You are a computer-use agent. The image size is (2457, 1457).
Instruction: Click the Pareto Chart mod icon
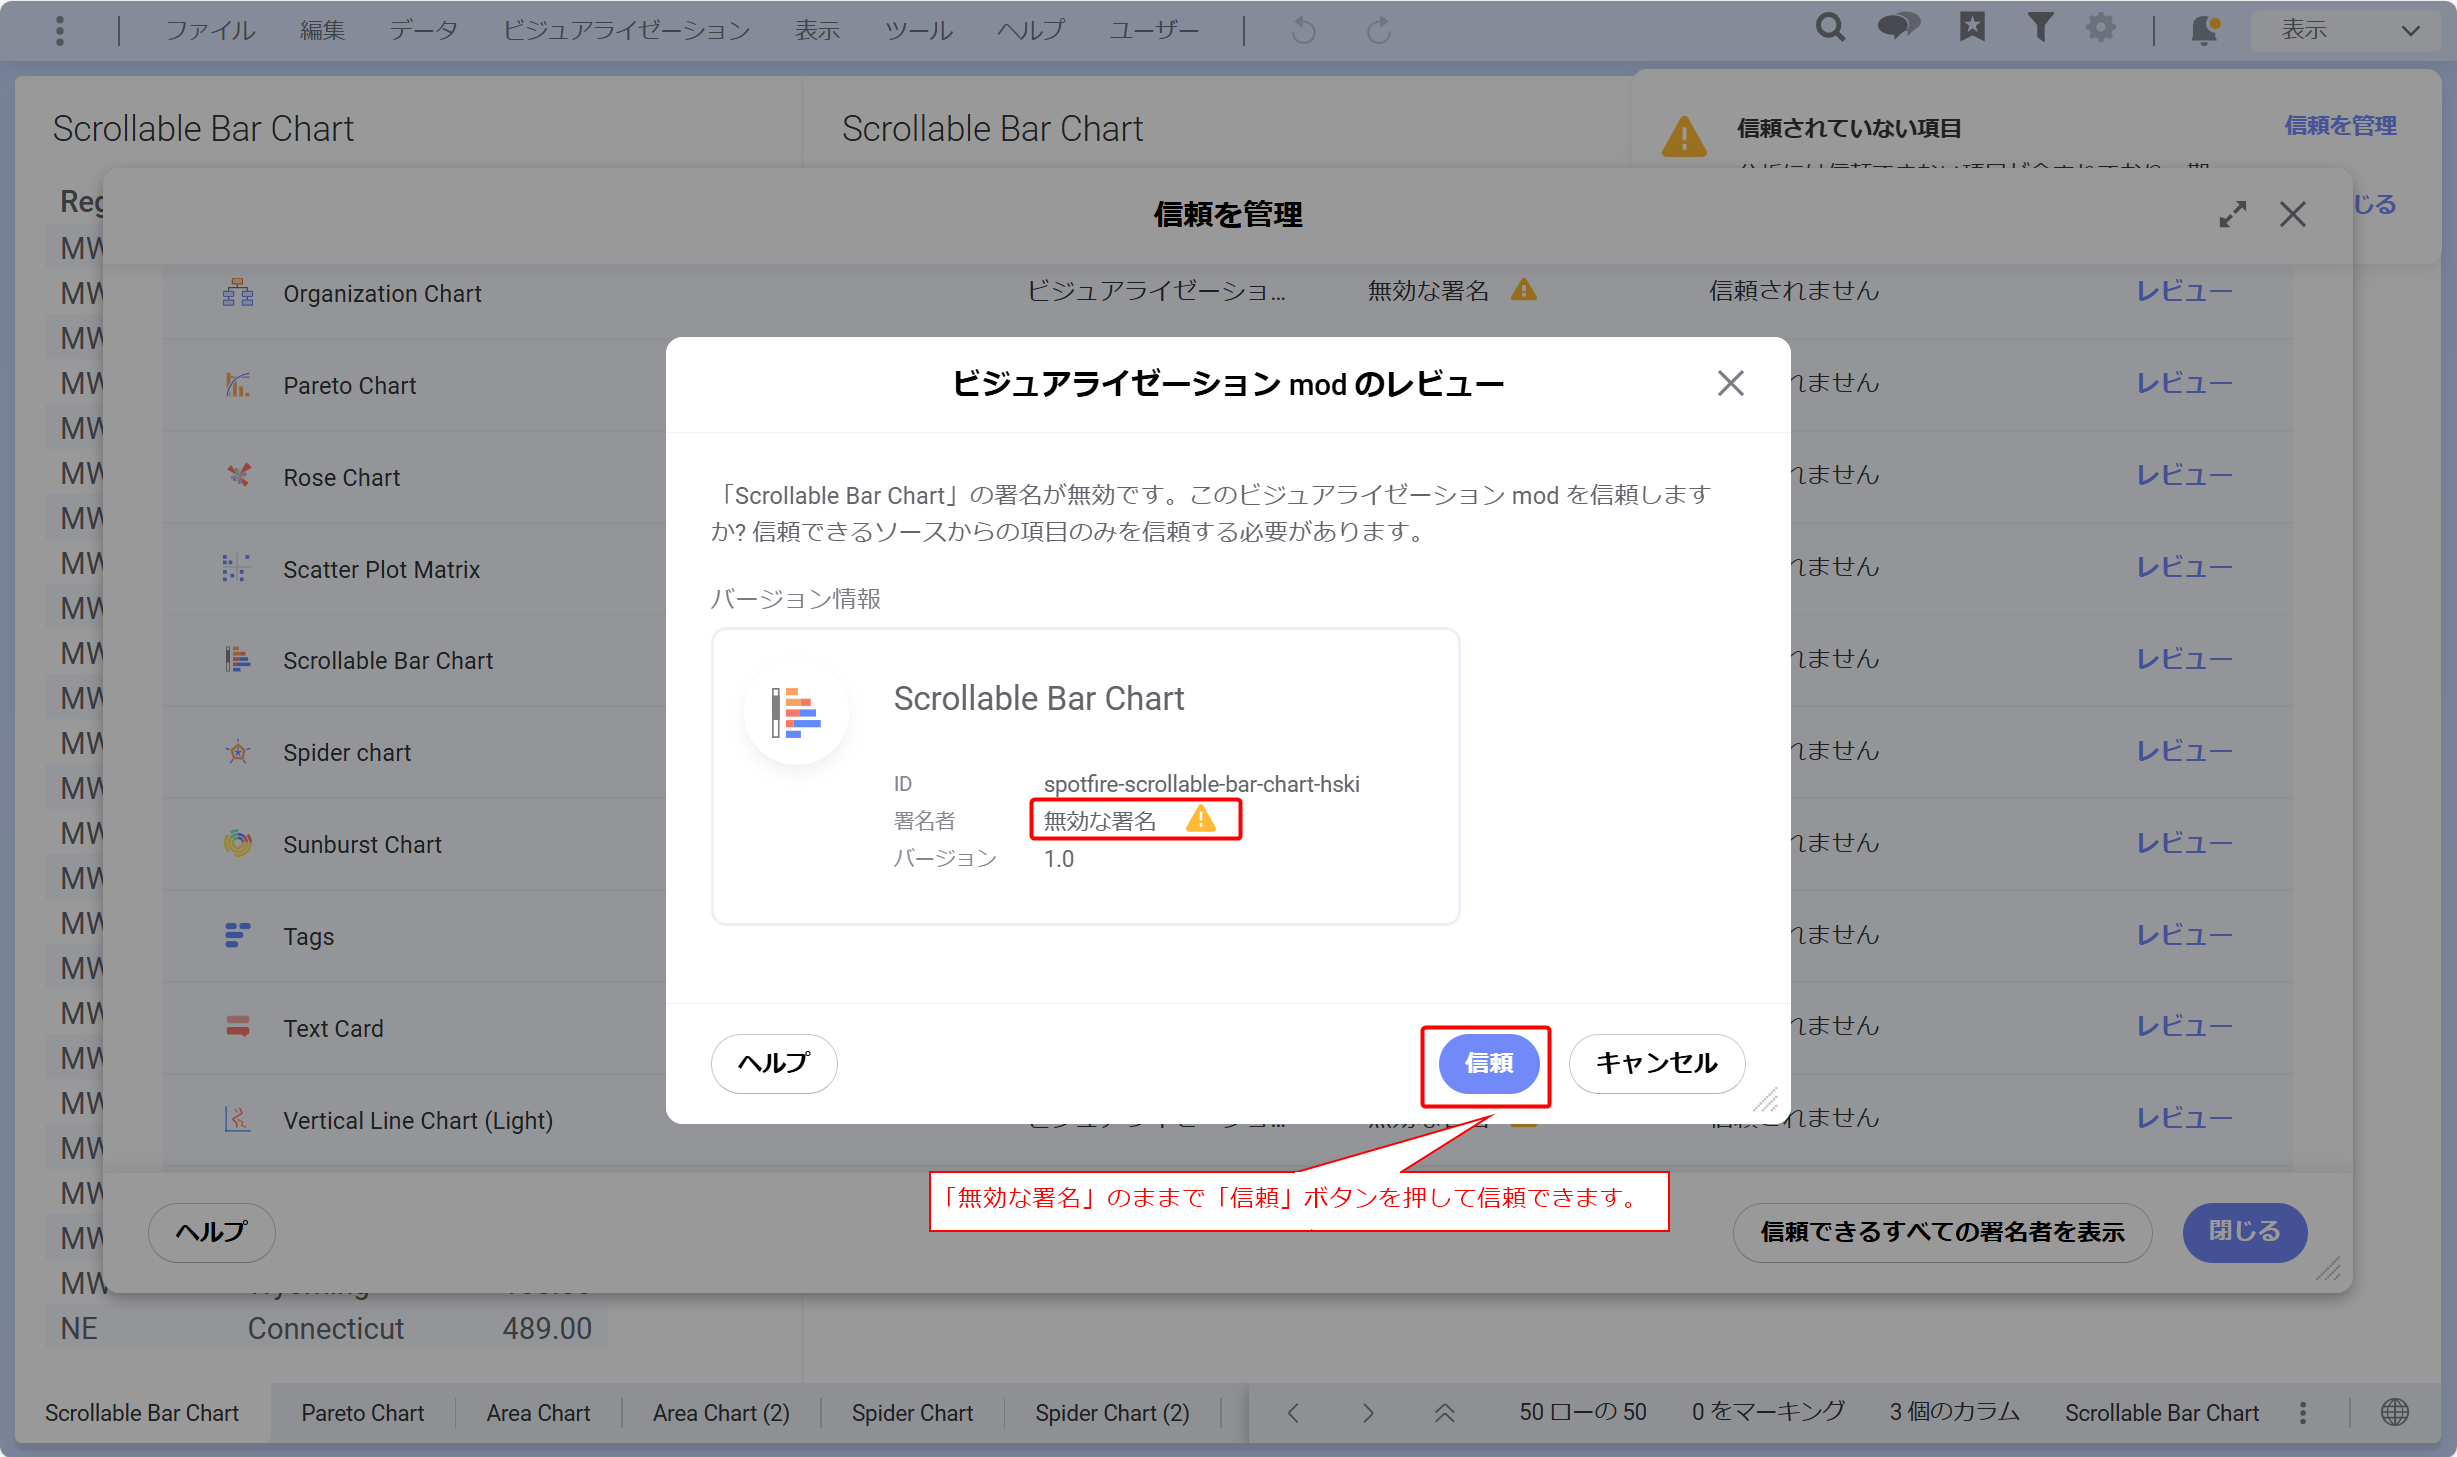pyautogui.click(x=237, y=385)
